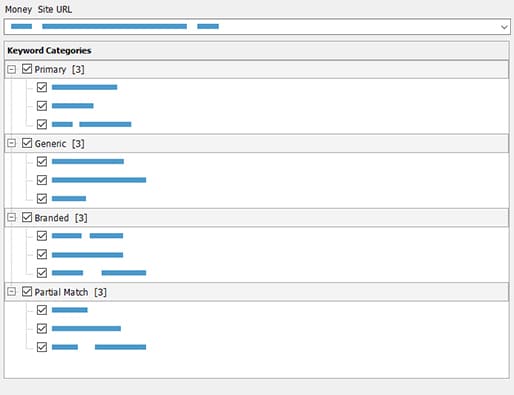The width and height of the screenshot is (514, 395).
Task: Collapse the Primary keyword category
Action: (12, 69)
